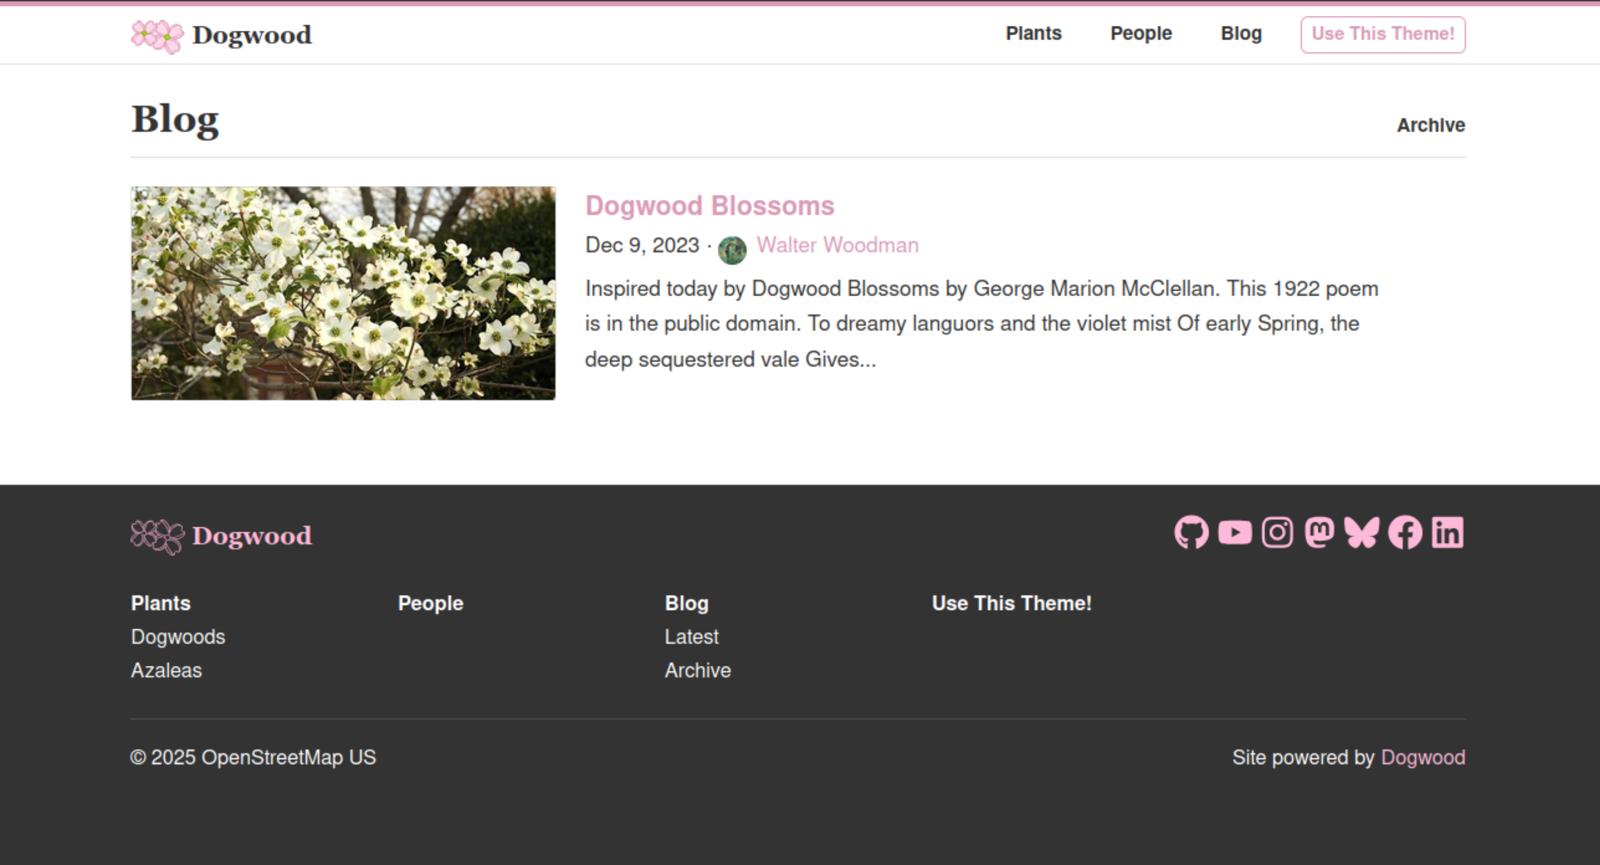Follow the Dogwood link after 'Site powered by'
The width and height of the screenshot is (1600, 865).
point(1423,758)
